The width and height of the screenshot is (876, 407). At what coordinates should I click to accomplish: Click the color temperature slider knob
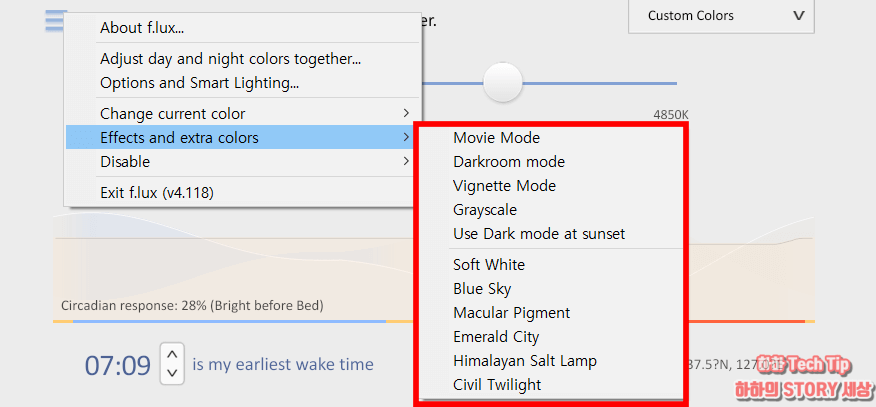(x=502, y=83)
